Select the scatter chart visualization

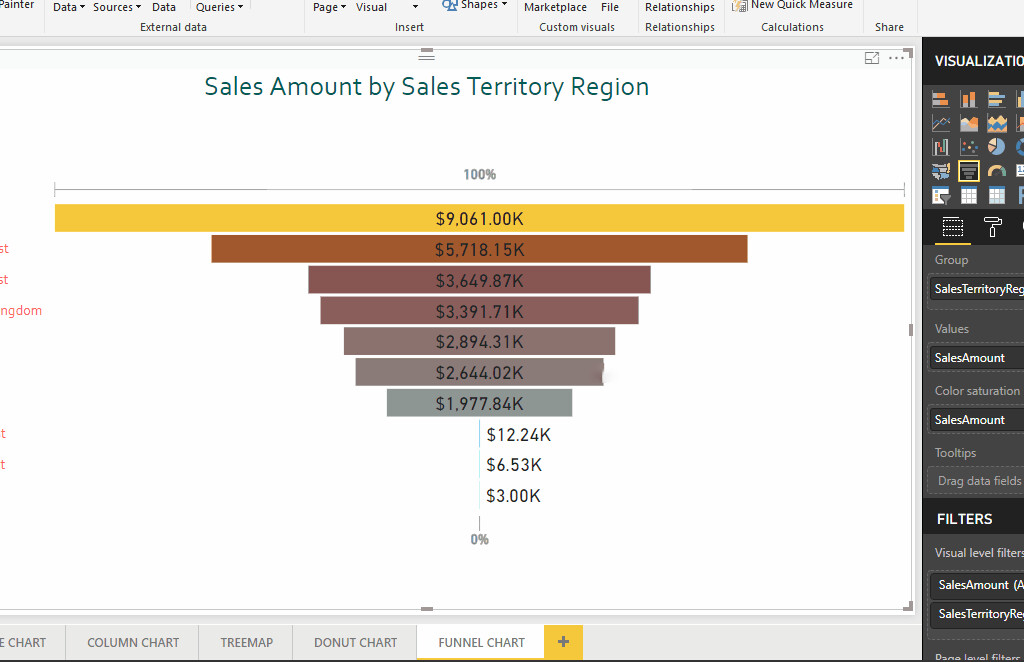pos(969,147)
